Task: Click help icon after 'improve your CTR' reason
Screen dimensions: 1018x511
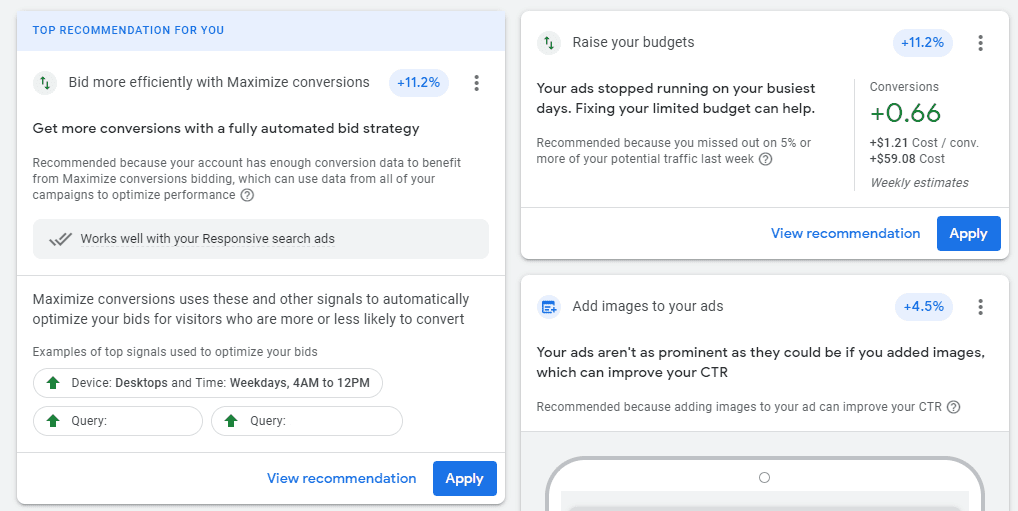Action: [x=953, y=407]
